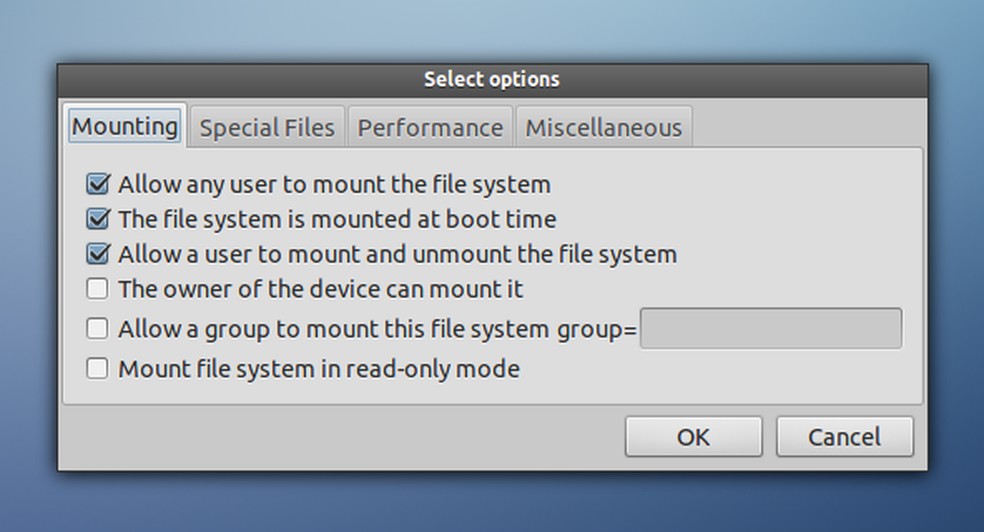Disable the 'mount and unmount' user checkbox

pos(98,254)
